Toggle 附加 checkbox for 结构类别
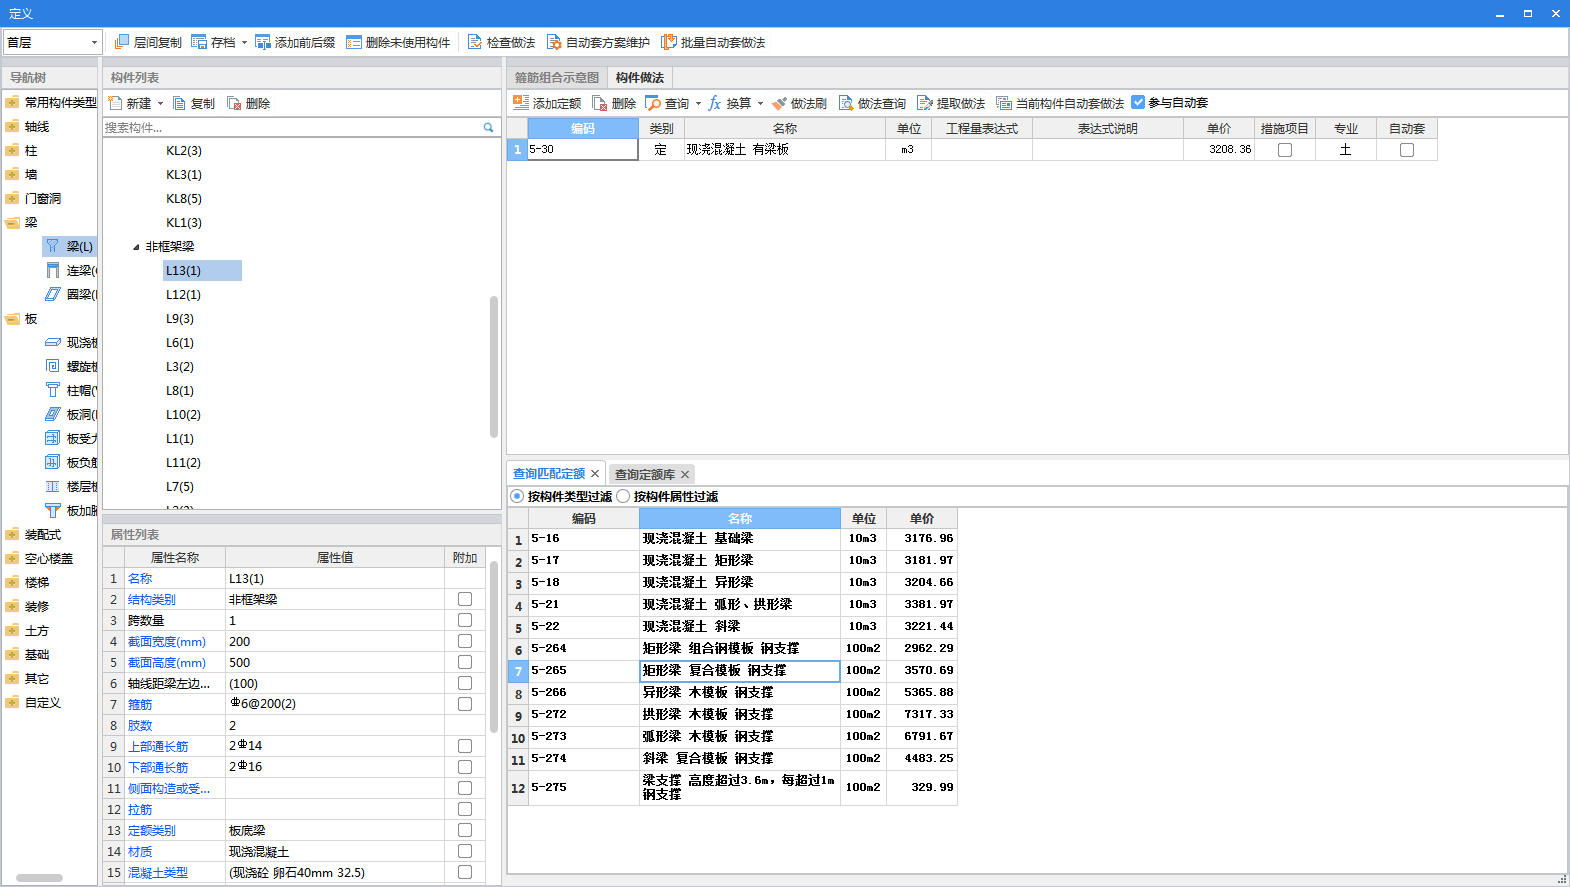Image resolution: width=1570 pixels, height=887 pixels. click(x=465, y=599)
